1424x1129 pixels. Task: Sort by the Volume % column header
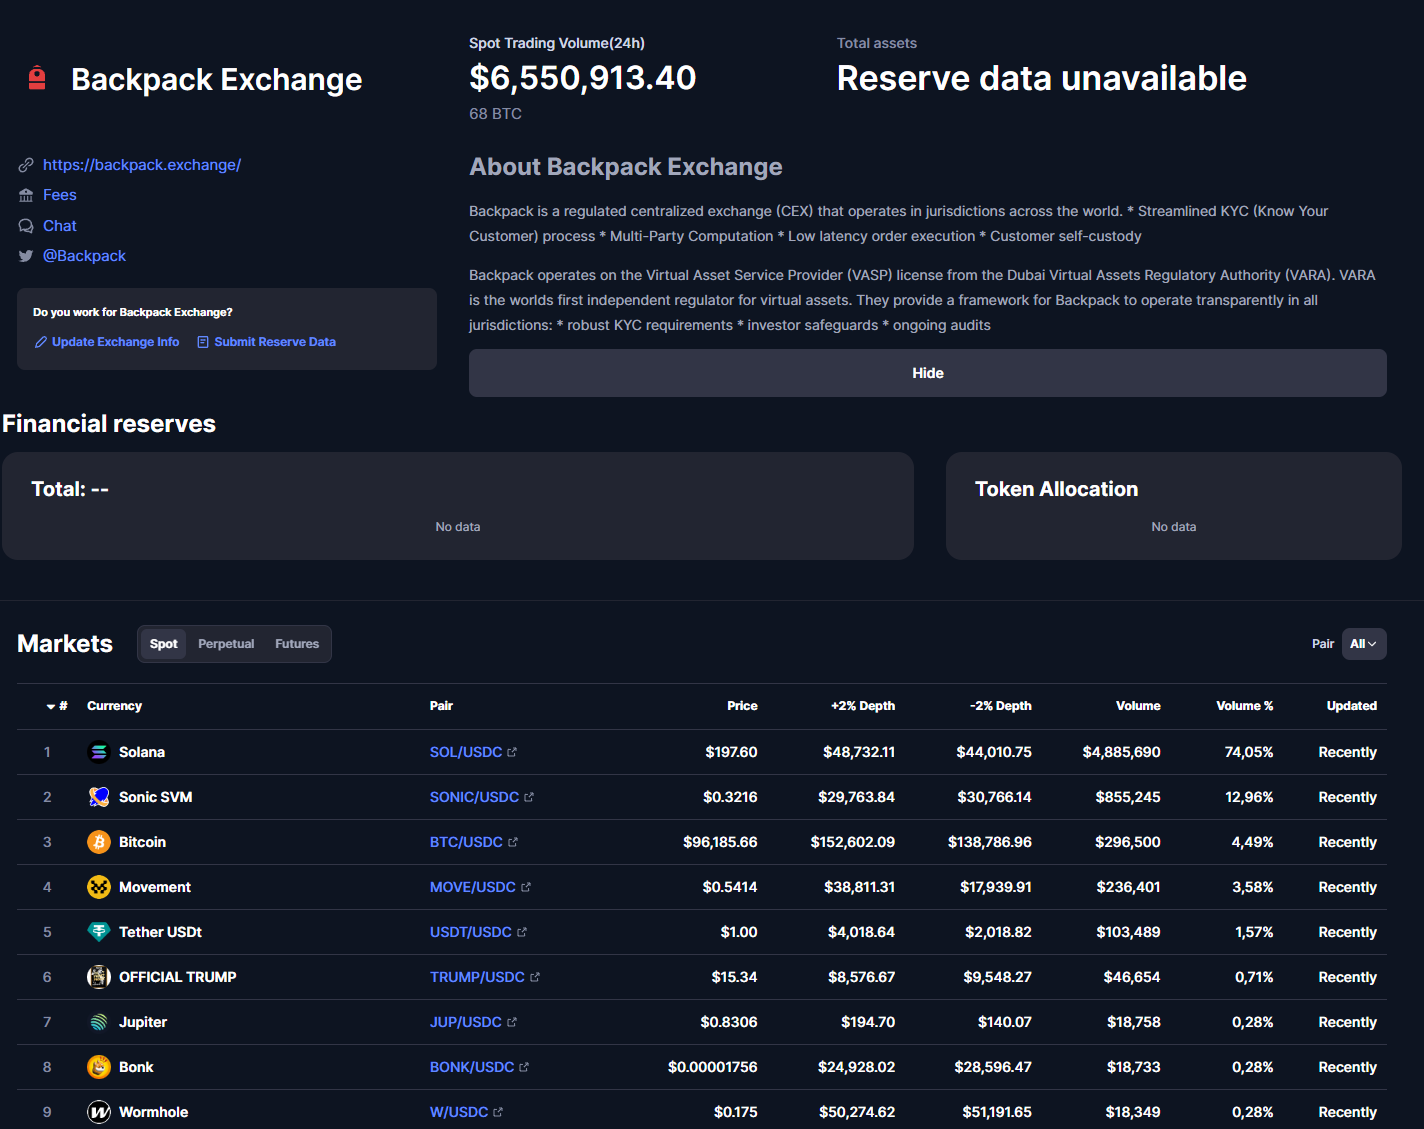tap(1245, 706)
